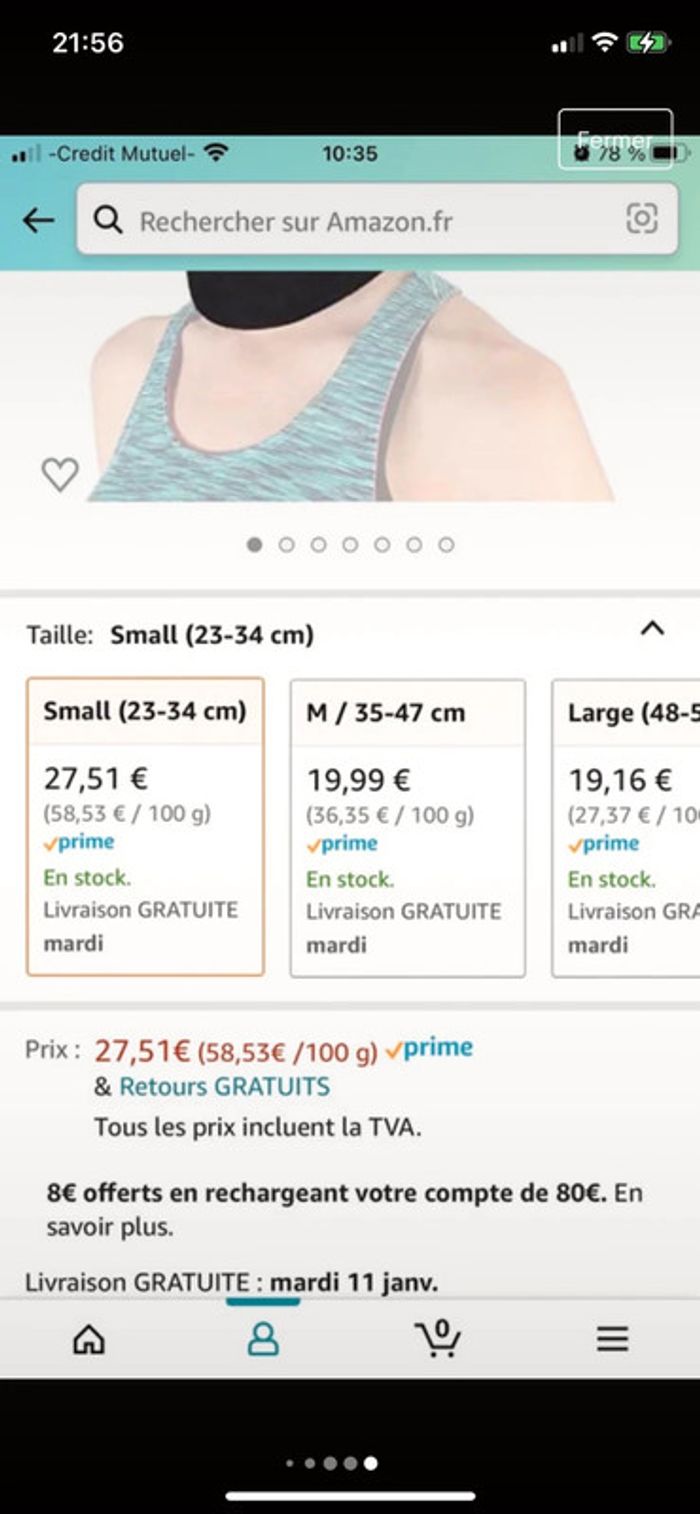
Task: Open the shopping cart icon
Action: (438, 1338)
